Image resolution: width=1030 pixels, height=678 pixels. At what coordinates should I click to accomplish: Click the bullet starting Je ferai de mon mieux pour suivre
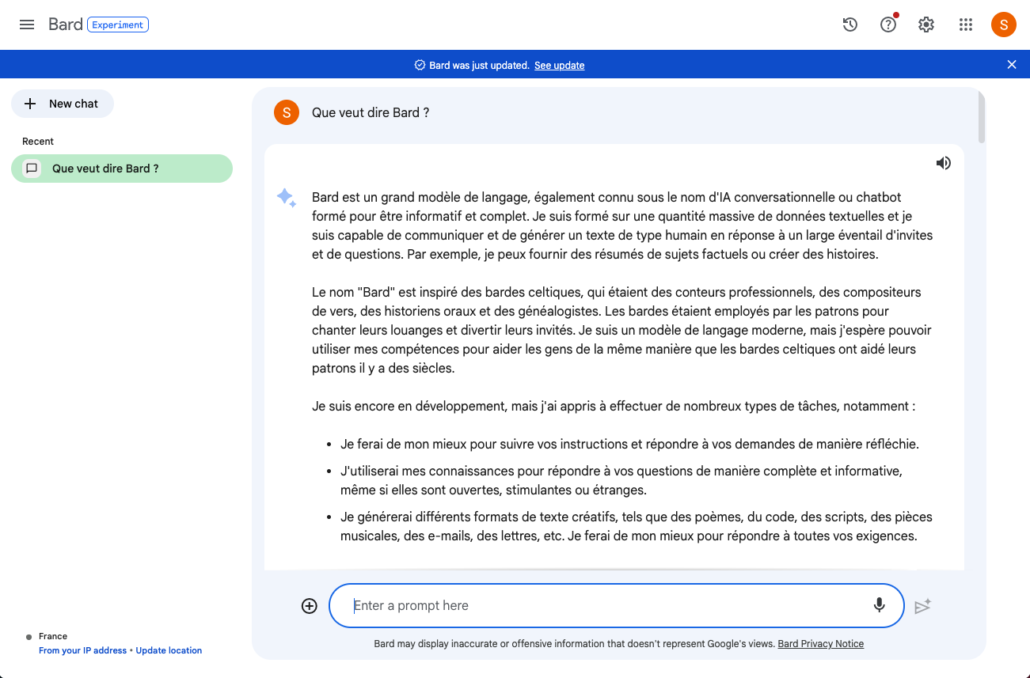tap(629, 444)
